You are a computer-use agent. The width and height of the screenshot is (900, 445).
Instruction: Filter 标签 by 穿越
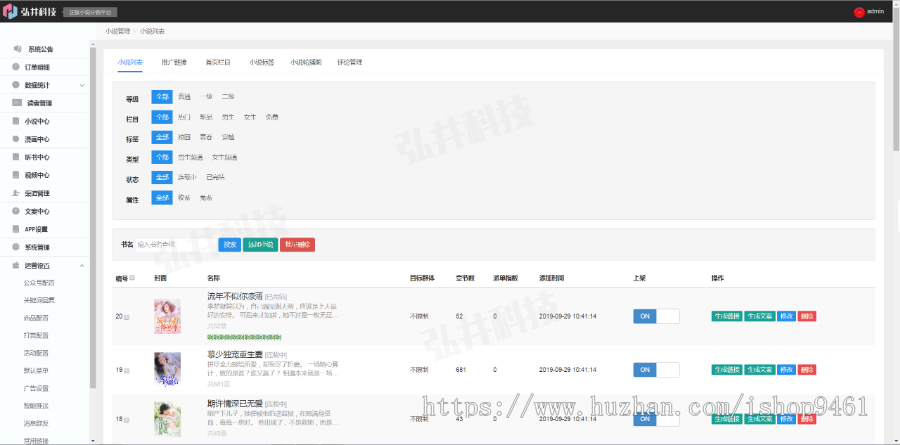pos(228,137)
